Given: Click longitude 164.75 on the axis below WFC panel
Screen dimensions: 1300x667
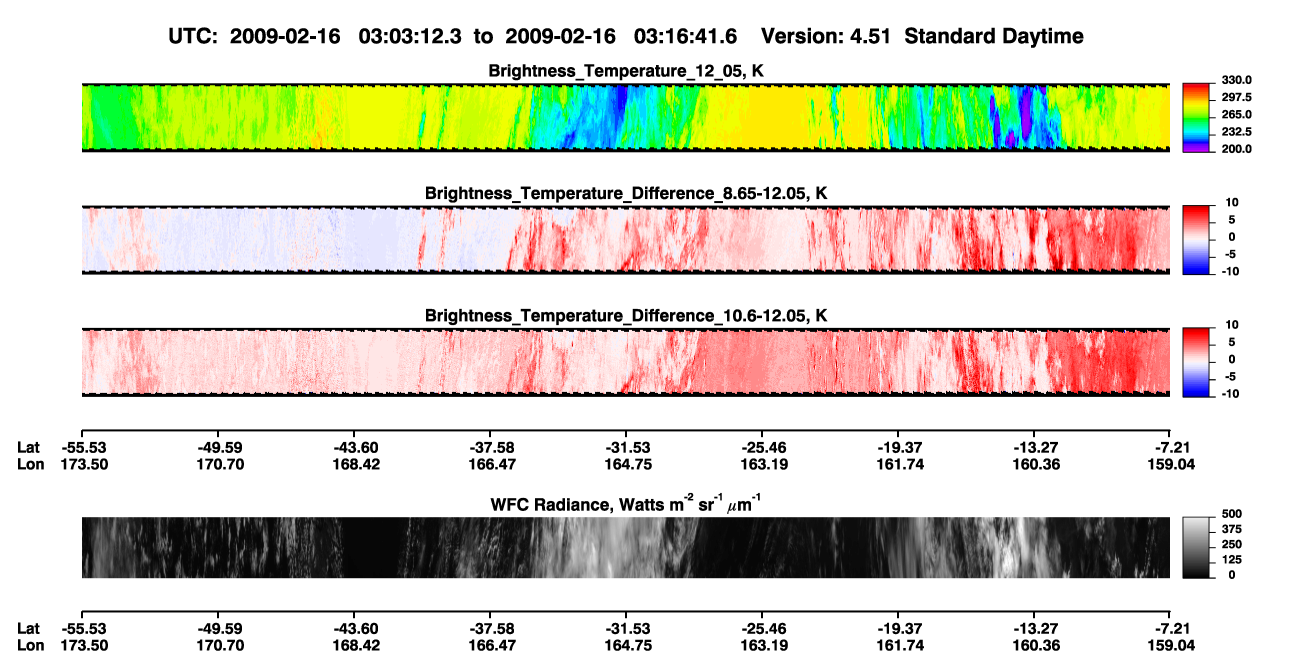Looking at the screenshot, I should point(626,644).
